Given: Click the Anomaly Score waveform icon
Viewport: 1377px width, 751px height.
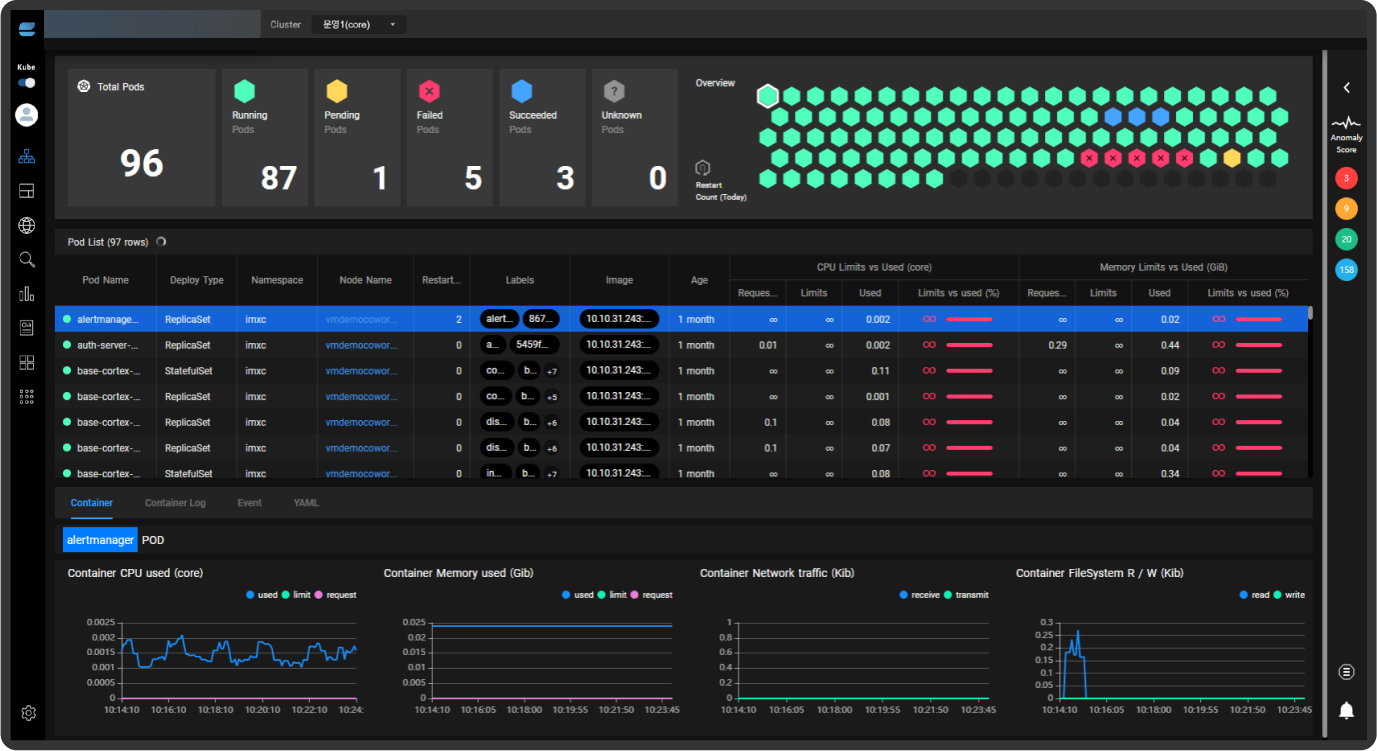Looking at the screenshot, I should point(1346,124).
